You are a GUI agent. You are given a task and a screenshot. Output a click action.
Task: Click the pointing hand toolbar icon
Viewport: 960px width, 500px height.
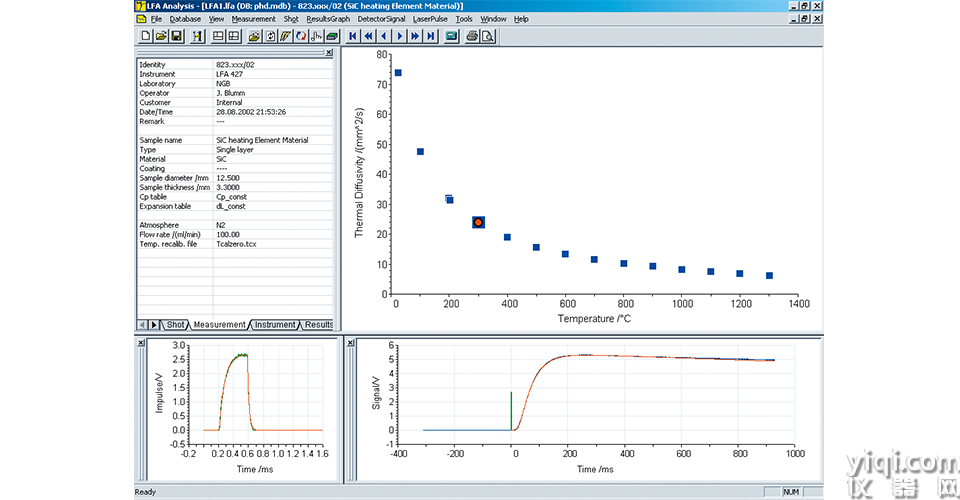pos(317,36)
